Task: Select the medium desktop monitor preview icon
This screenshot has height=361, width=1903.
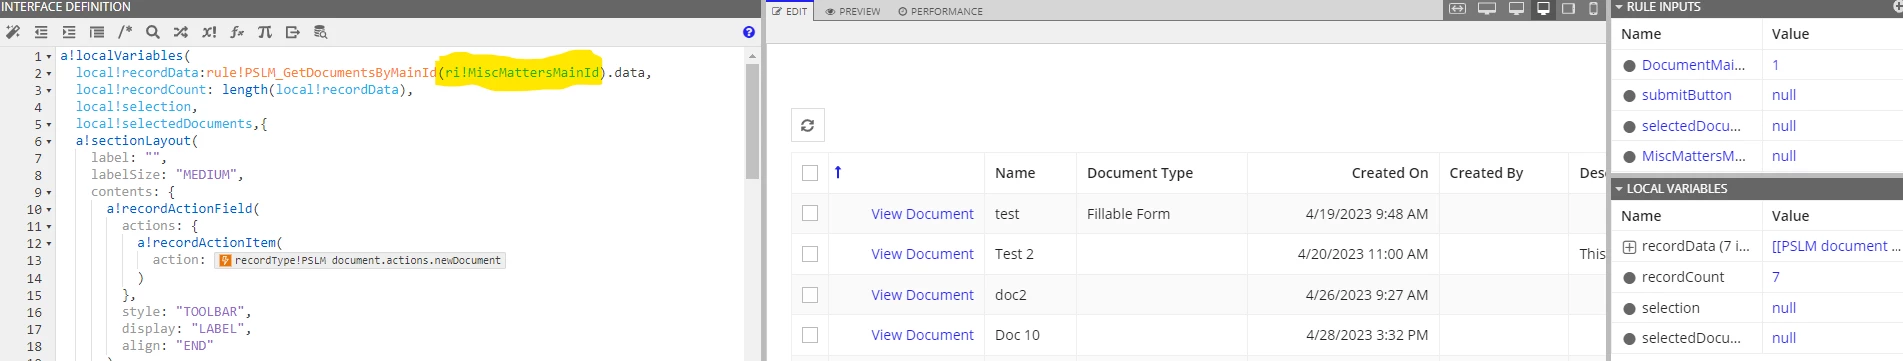Action: 1516,9
